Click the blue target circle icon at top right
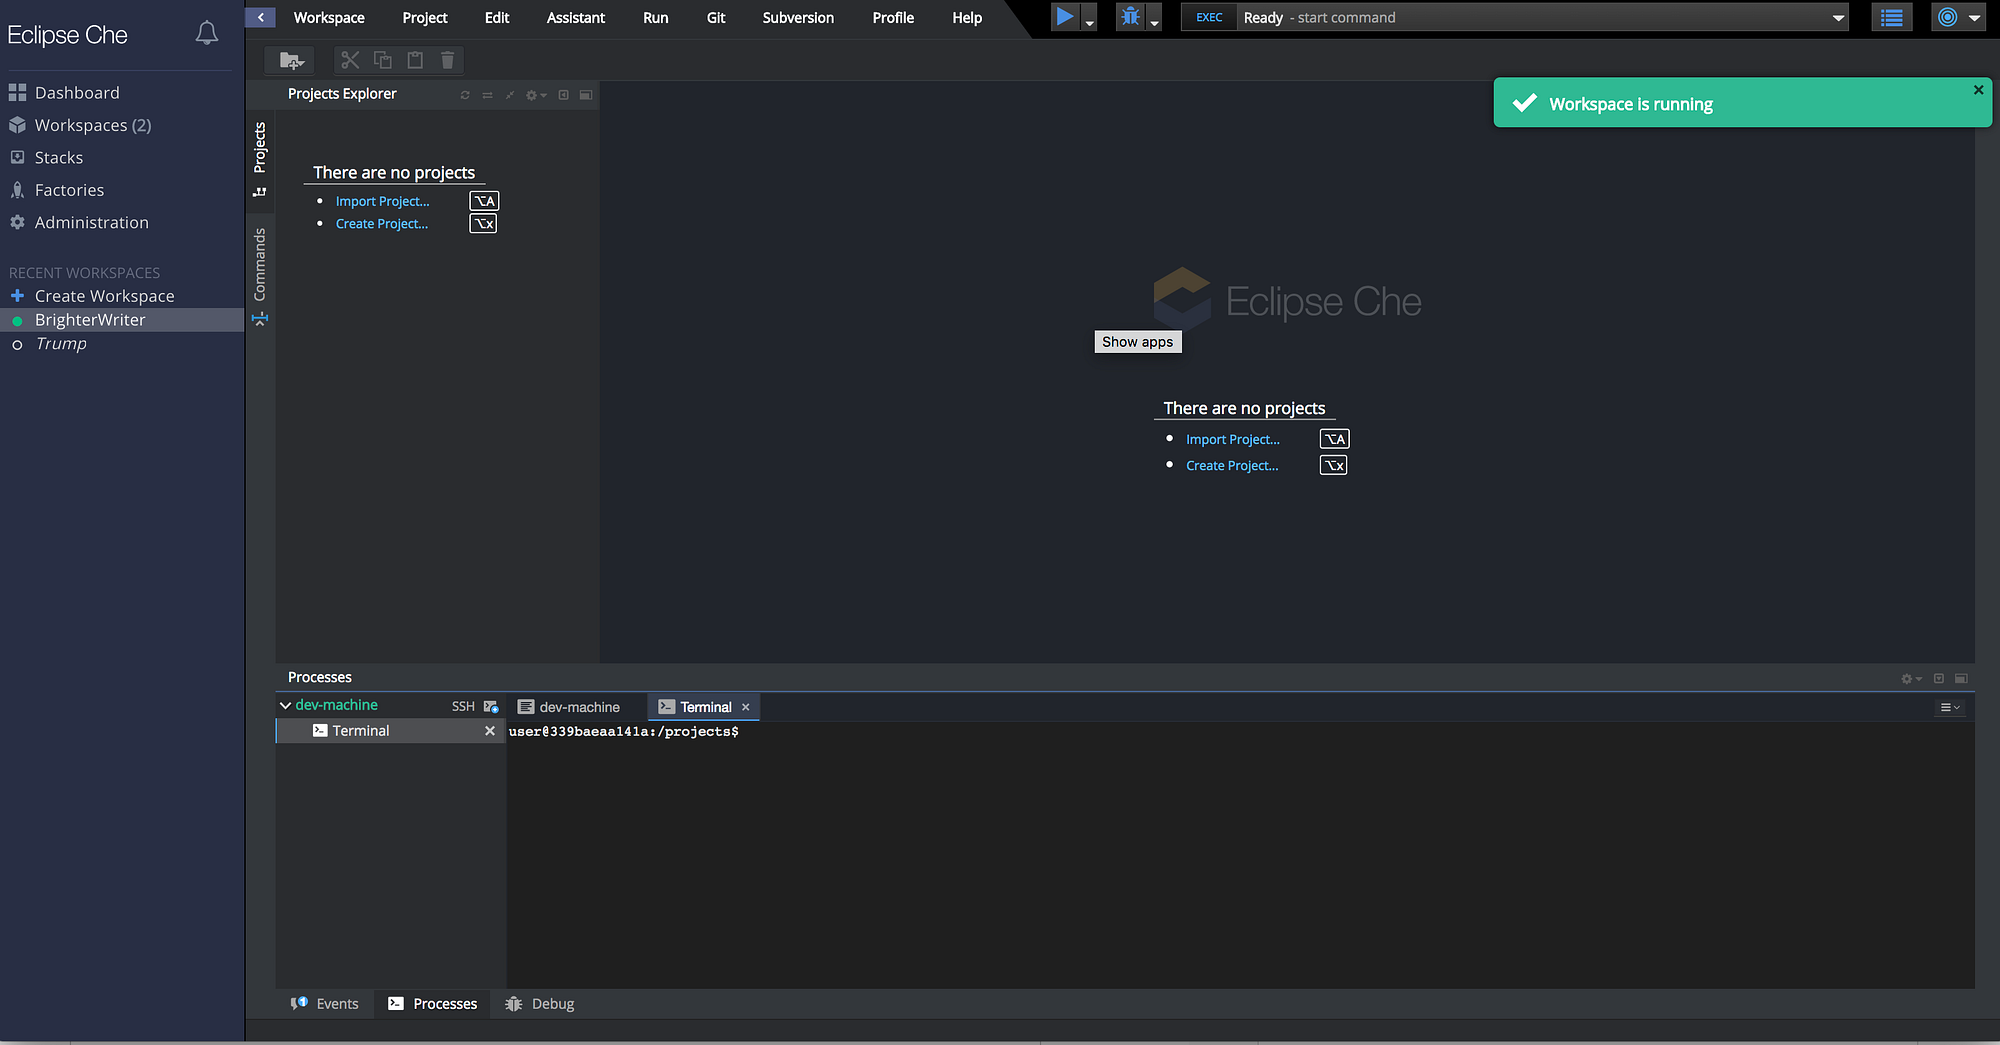 click(x=1947, y=17)
